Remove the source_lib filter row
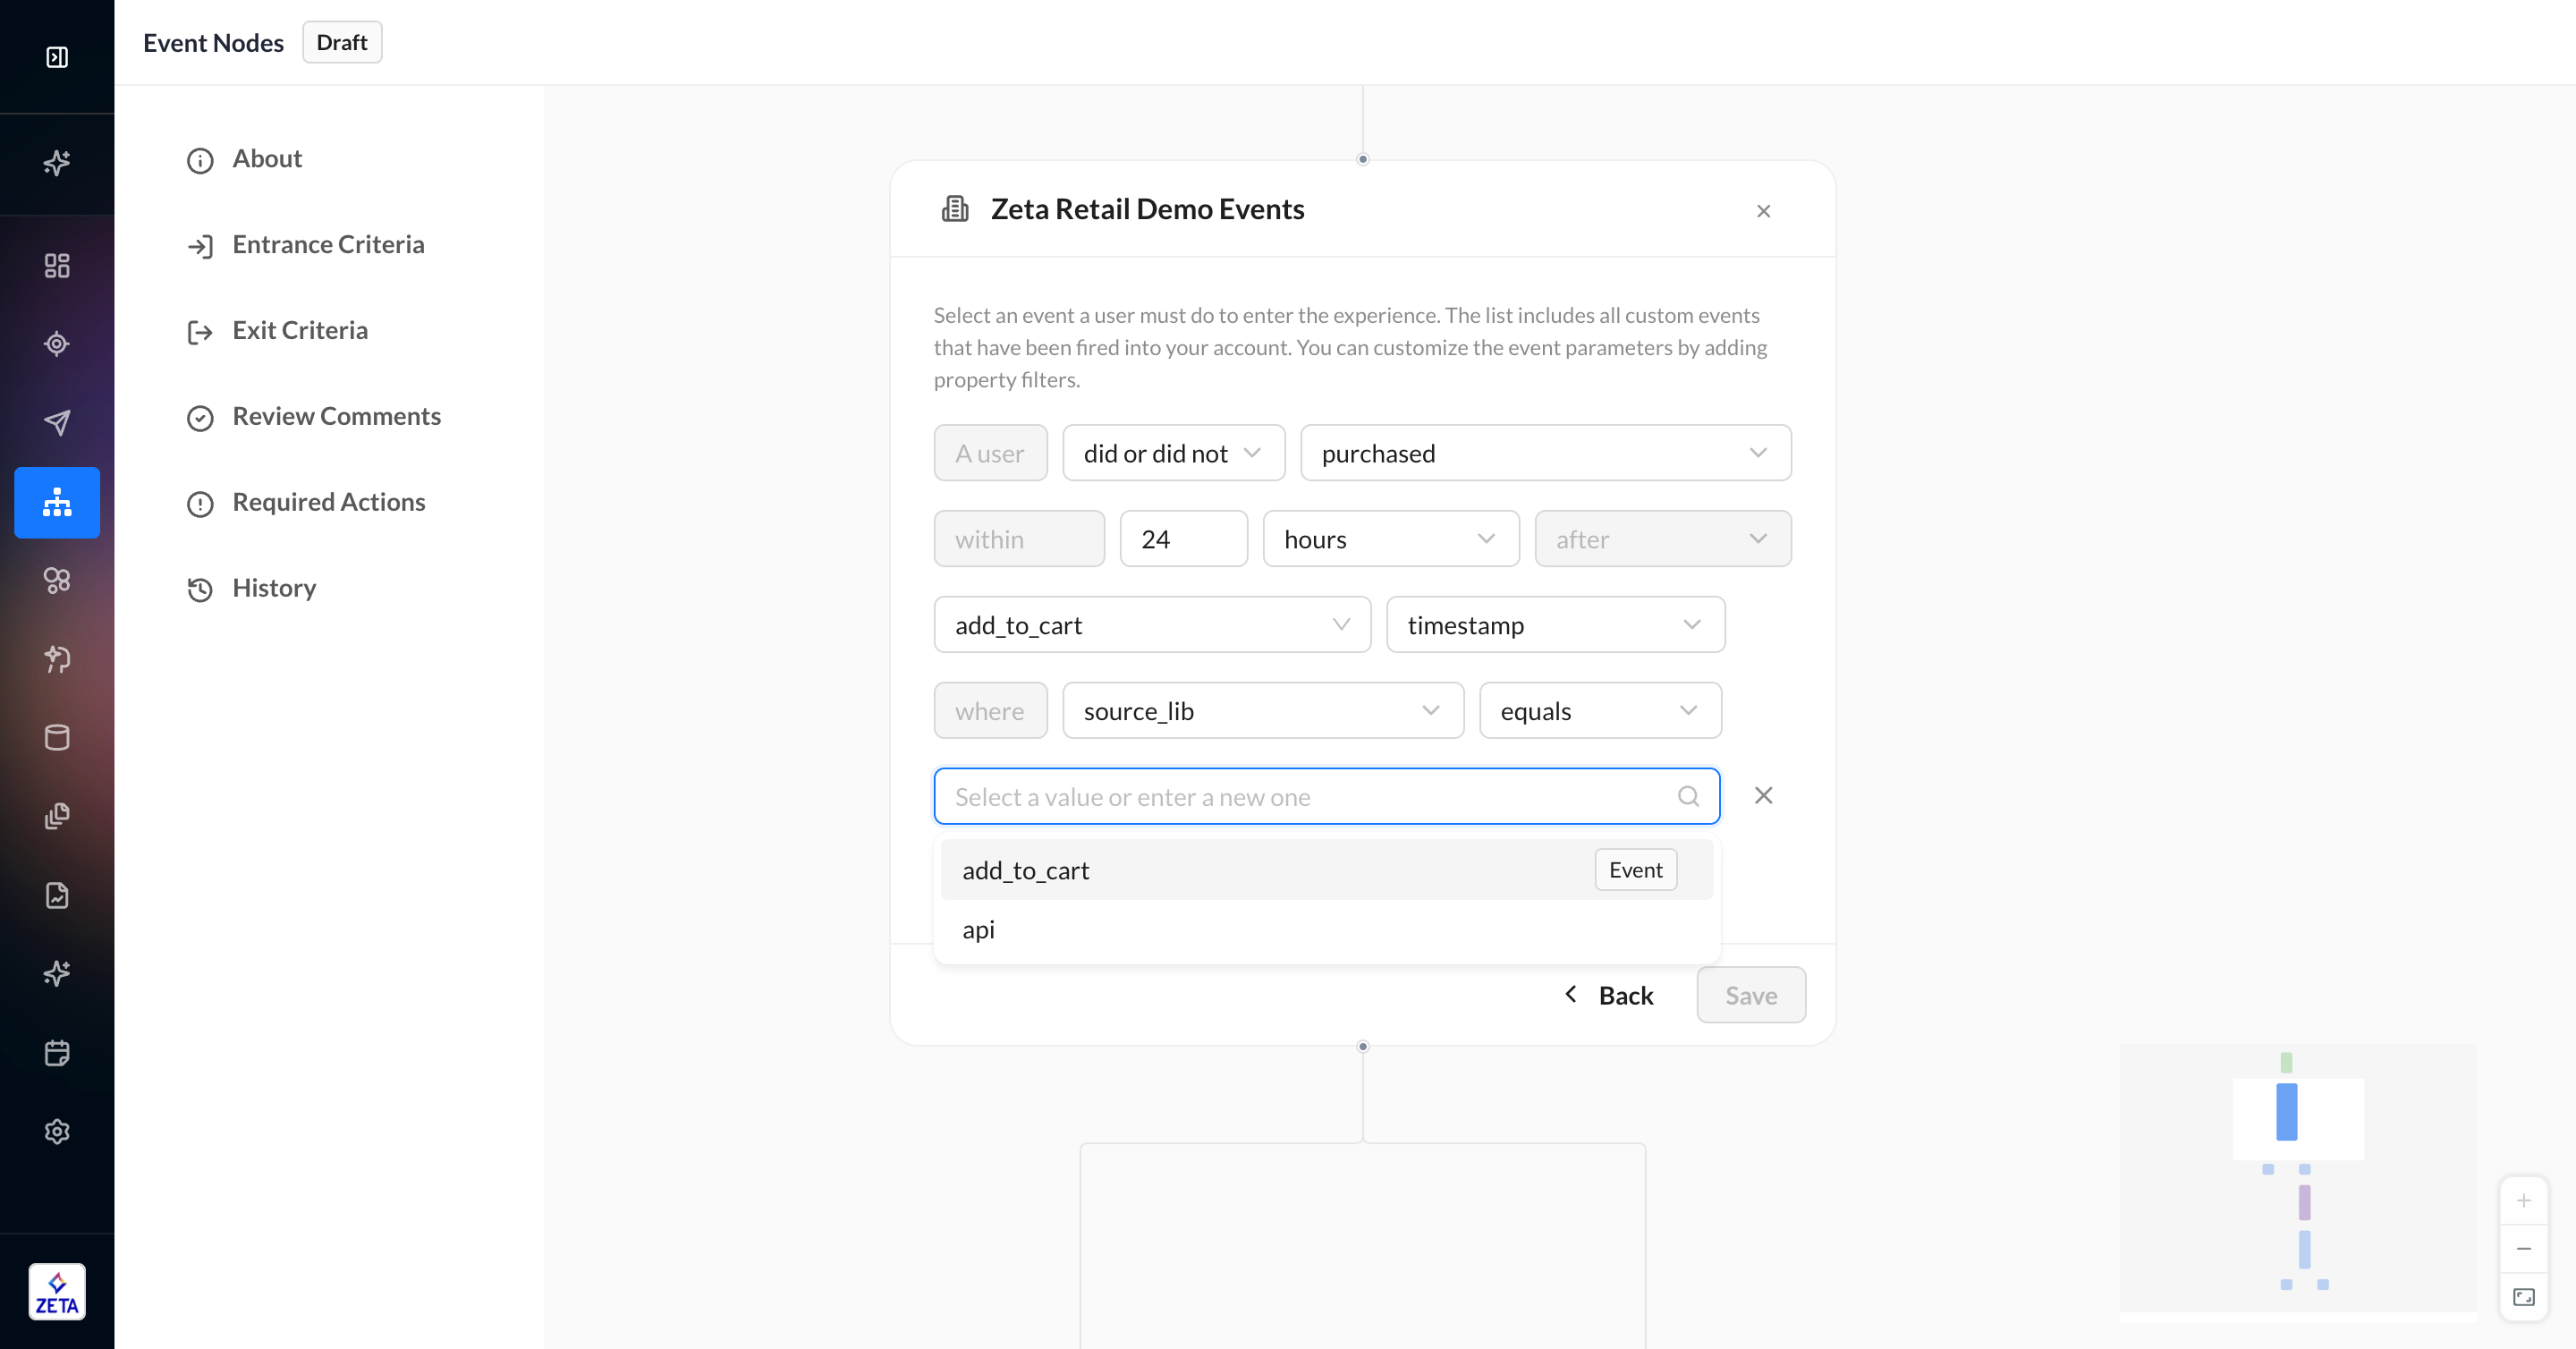 (x=1763, y=796)
